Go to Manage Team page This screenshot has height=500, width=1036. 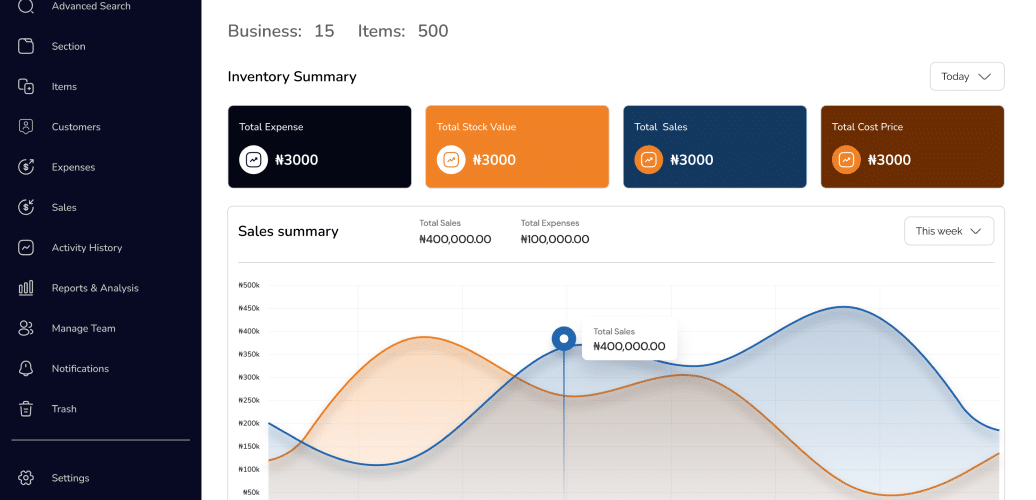(83, 328)
